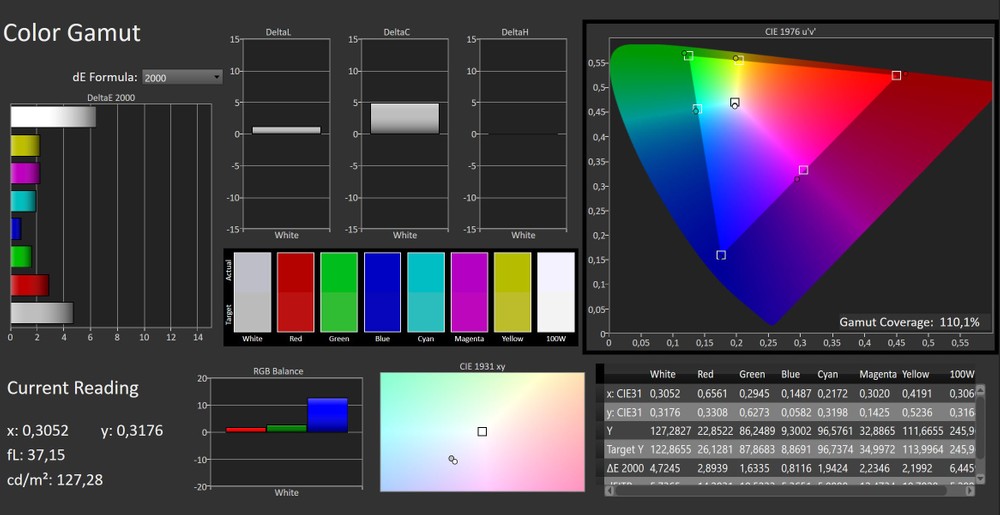Click the 100W swatch in the Actual/Target strip
The height and width of the screenshot is (515, 1000).
coord(556,292)
